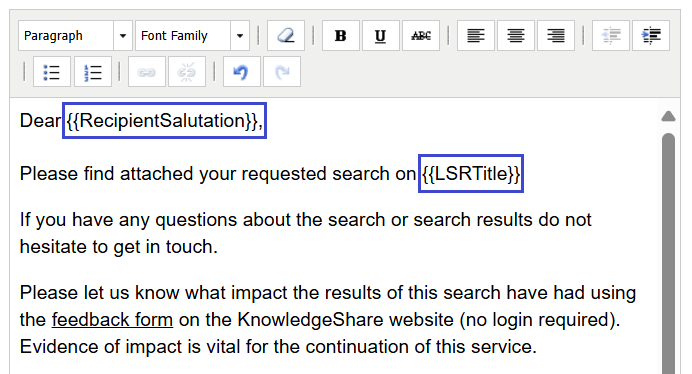Click the remove link (unlink) icon
Screen dimensions: 692x374
(x=187, y=72)
